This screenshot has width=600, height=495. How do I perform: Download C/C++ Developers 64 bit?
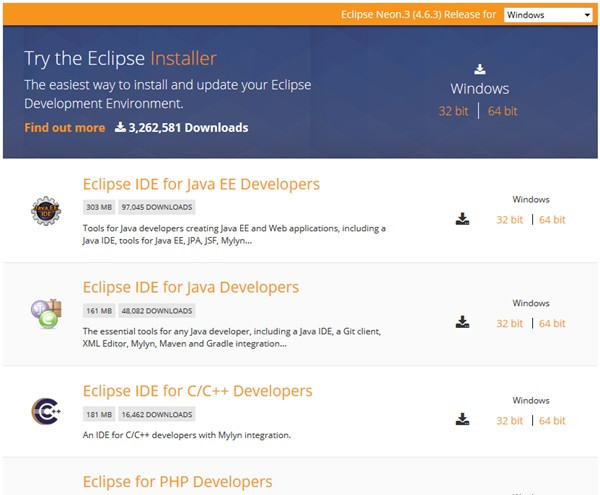click(x=552, y=421)
